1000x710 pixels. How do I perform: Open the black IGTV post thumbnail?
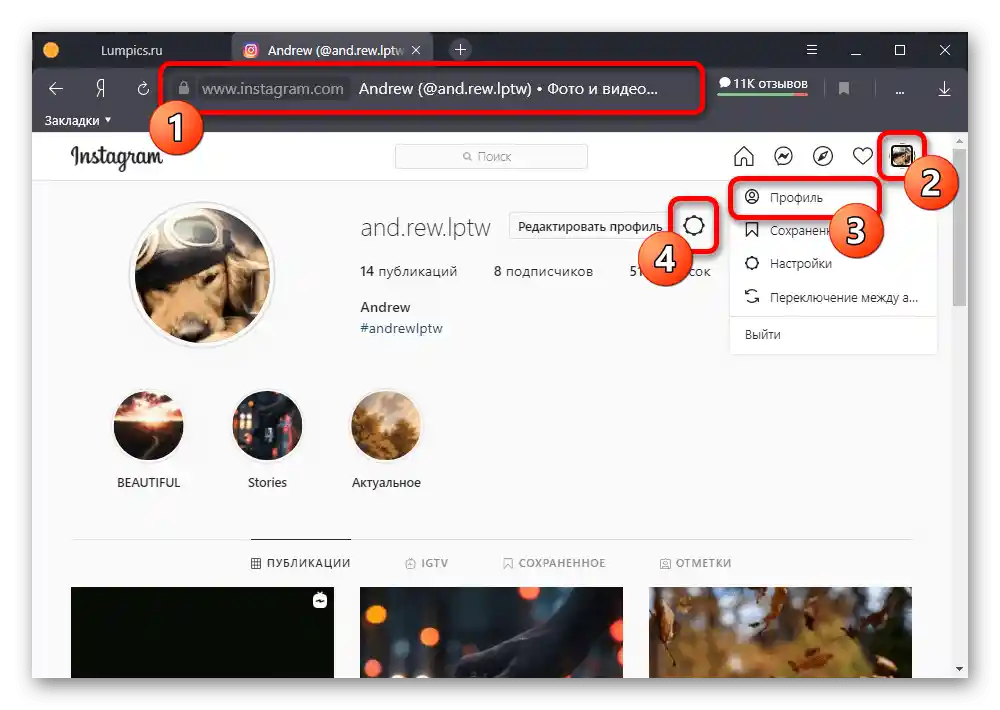pyautogui.click(x=202, y=632)
